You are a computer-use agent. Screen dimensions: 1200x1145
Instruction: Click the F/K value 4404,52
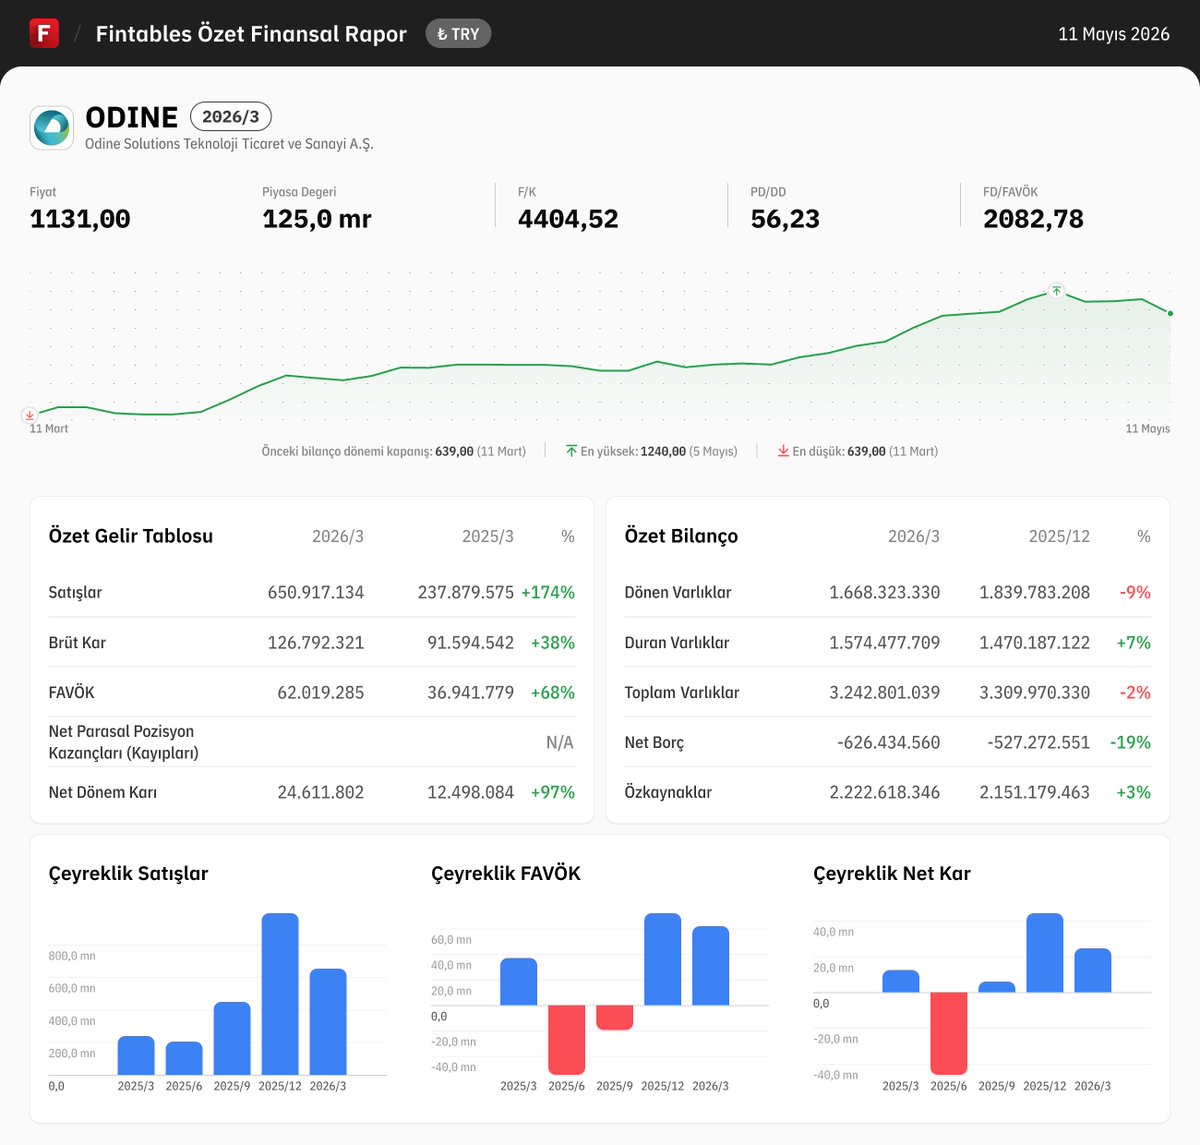tap(568, 219)
